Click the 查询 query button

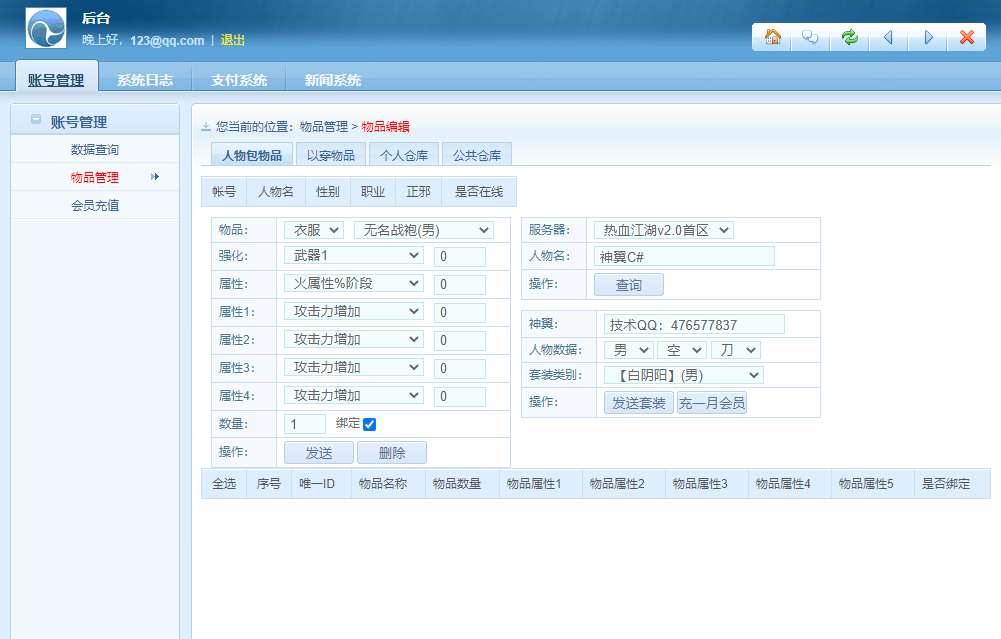pos(629,284)
